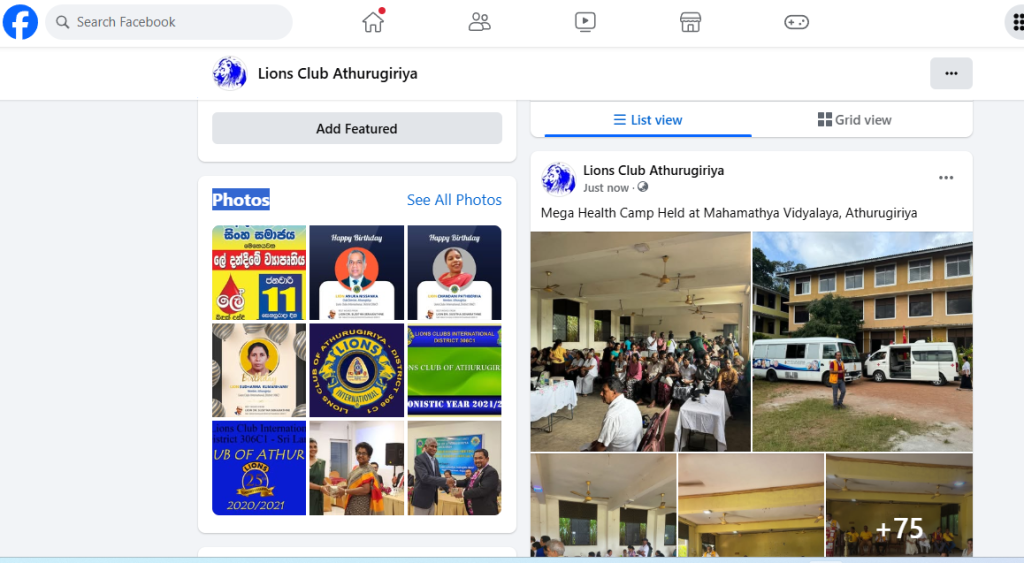Open the Watch video icon
The height and width of the screenshot is (563, 1024).
coord(585,22)
